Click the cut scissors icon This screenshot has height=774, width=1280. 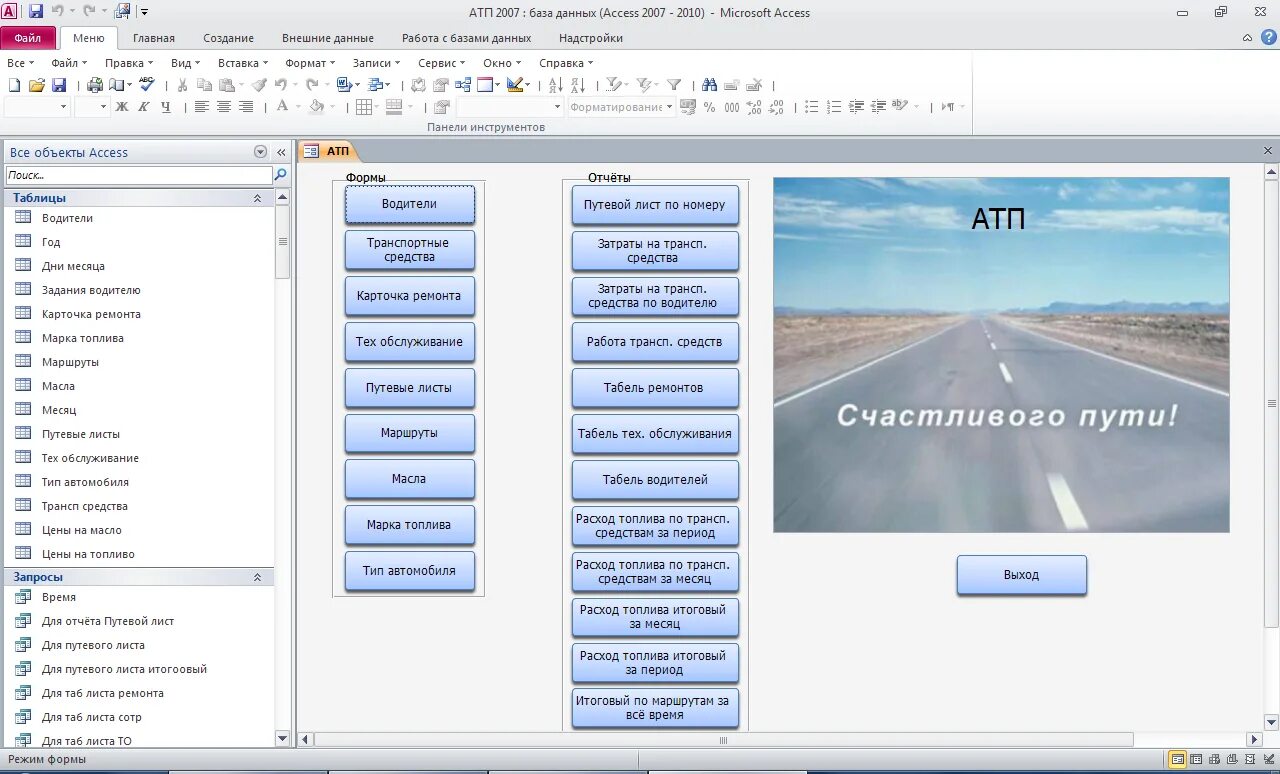coord(182,85)
